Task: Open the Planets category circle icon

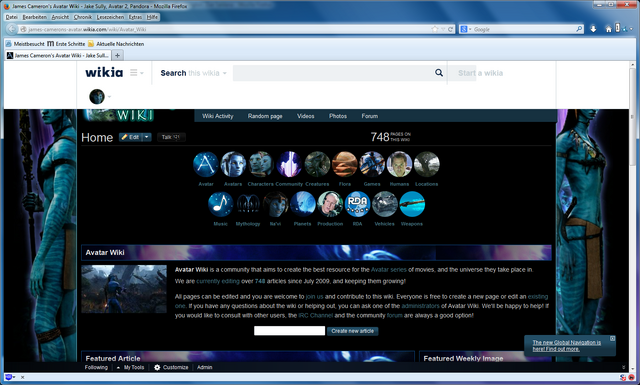Action: pyautogui.click(x=302, y=204)
